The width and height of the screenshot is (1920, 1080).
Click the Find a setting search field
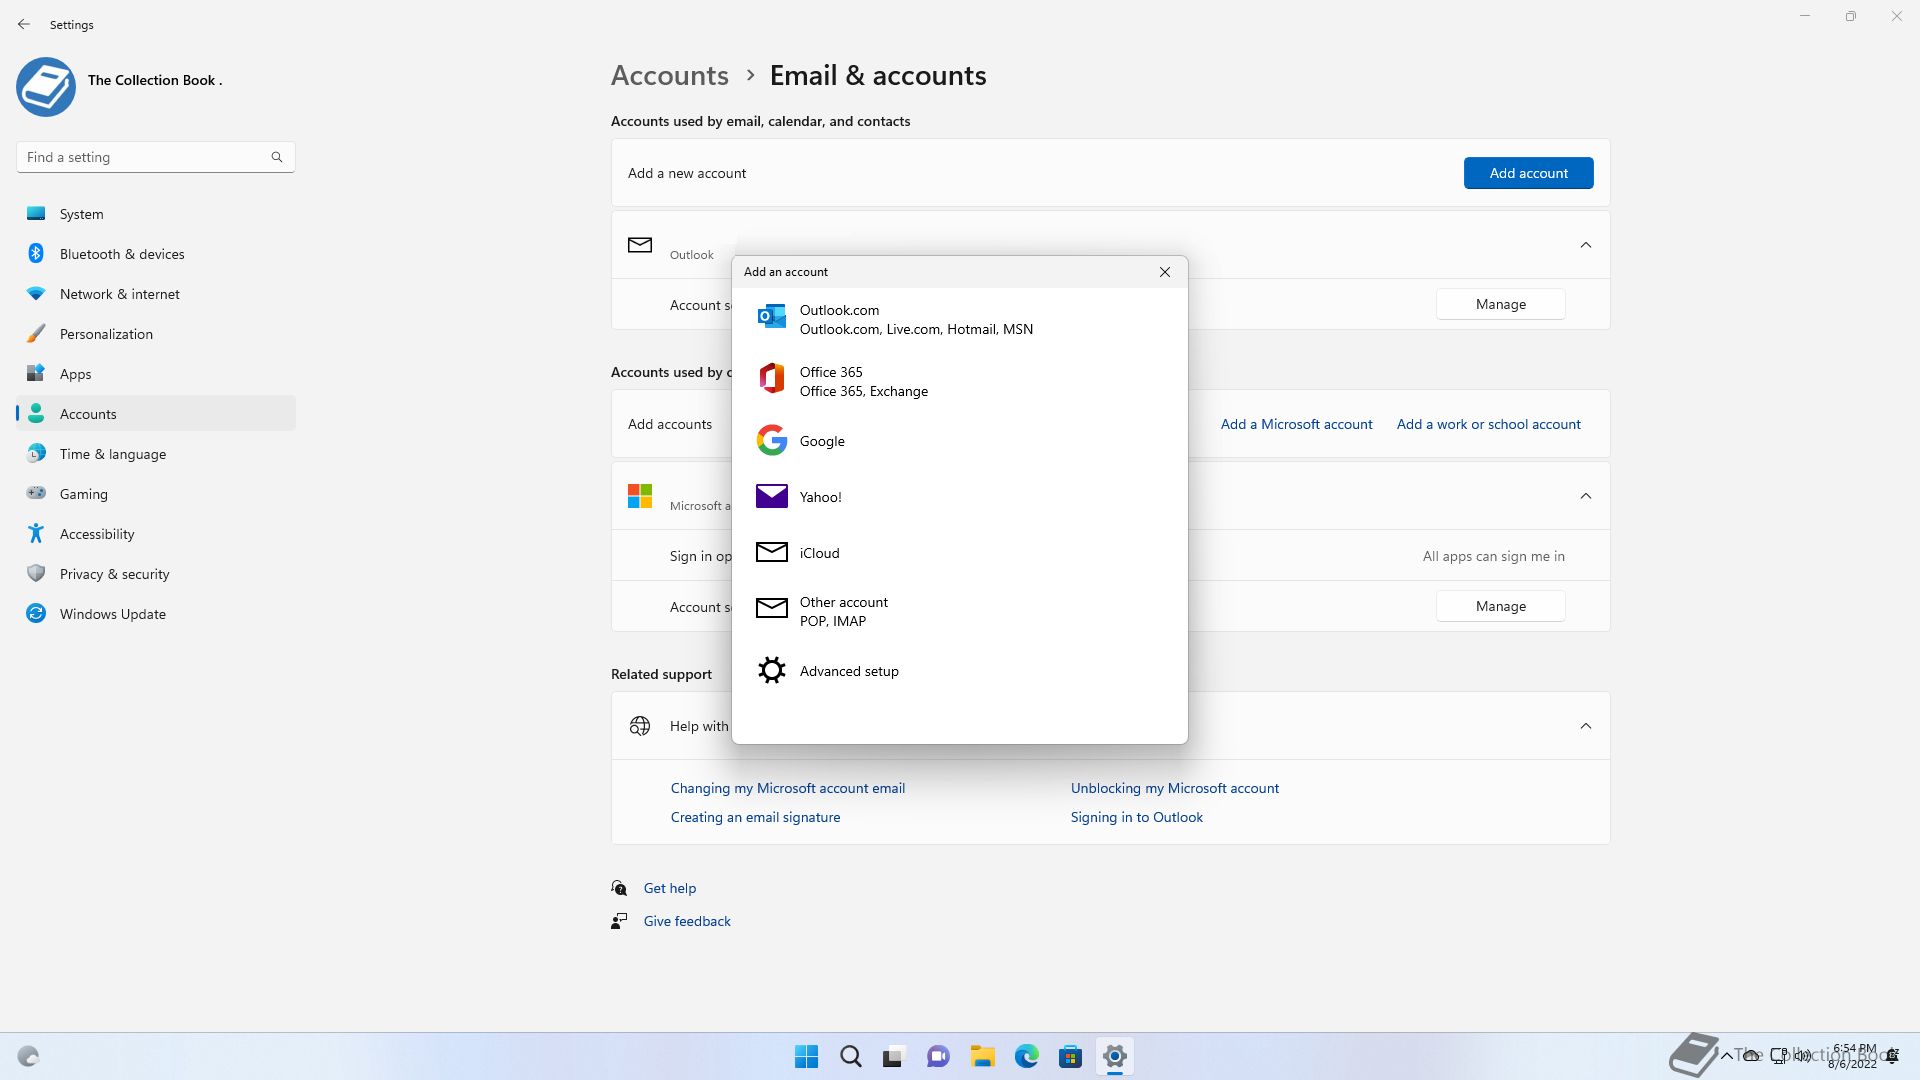tap(155, 157)
